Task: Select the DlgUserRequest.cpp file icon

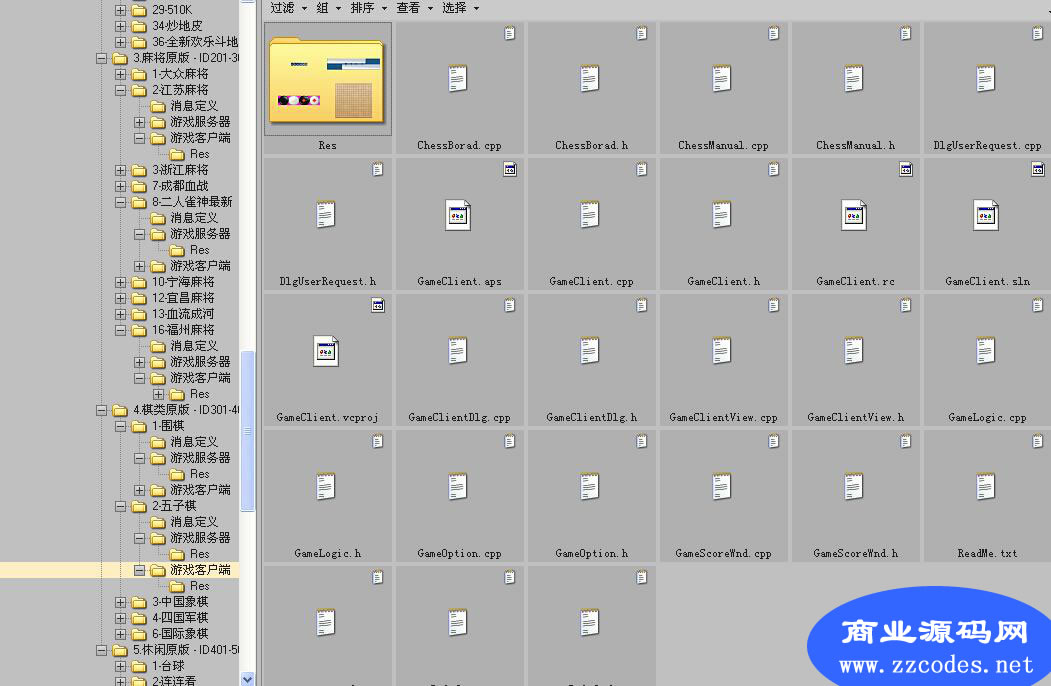Action: pos(985,78)
